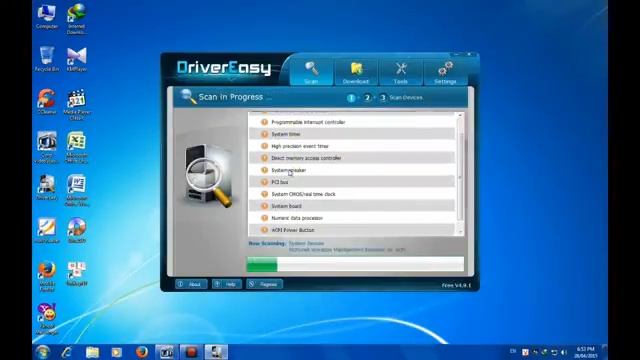The height and width of the screenshot is (360, 640).
Task: Open the CCleaner desktop icon
Action: (x=47, y=102)
